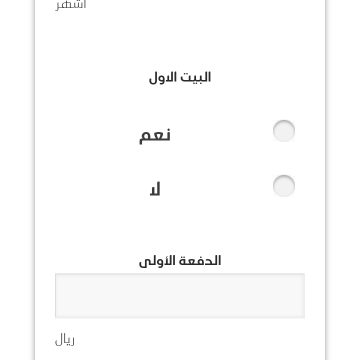360x360 pixels.
Task: Choose yes for first home question
Action: click(284, 131)
